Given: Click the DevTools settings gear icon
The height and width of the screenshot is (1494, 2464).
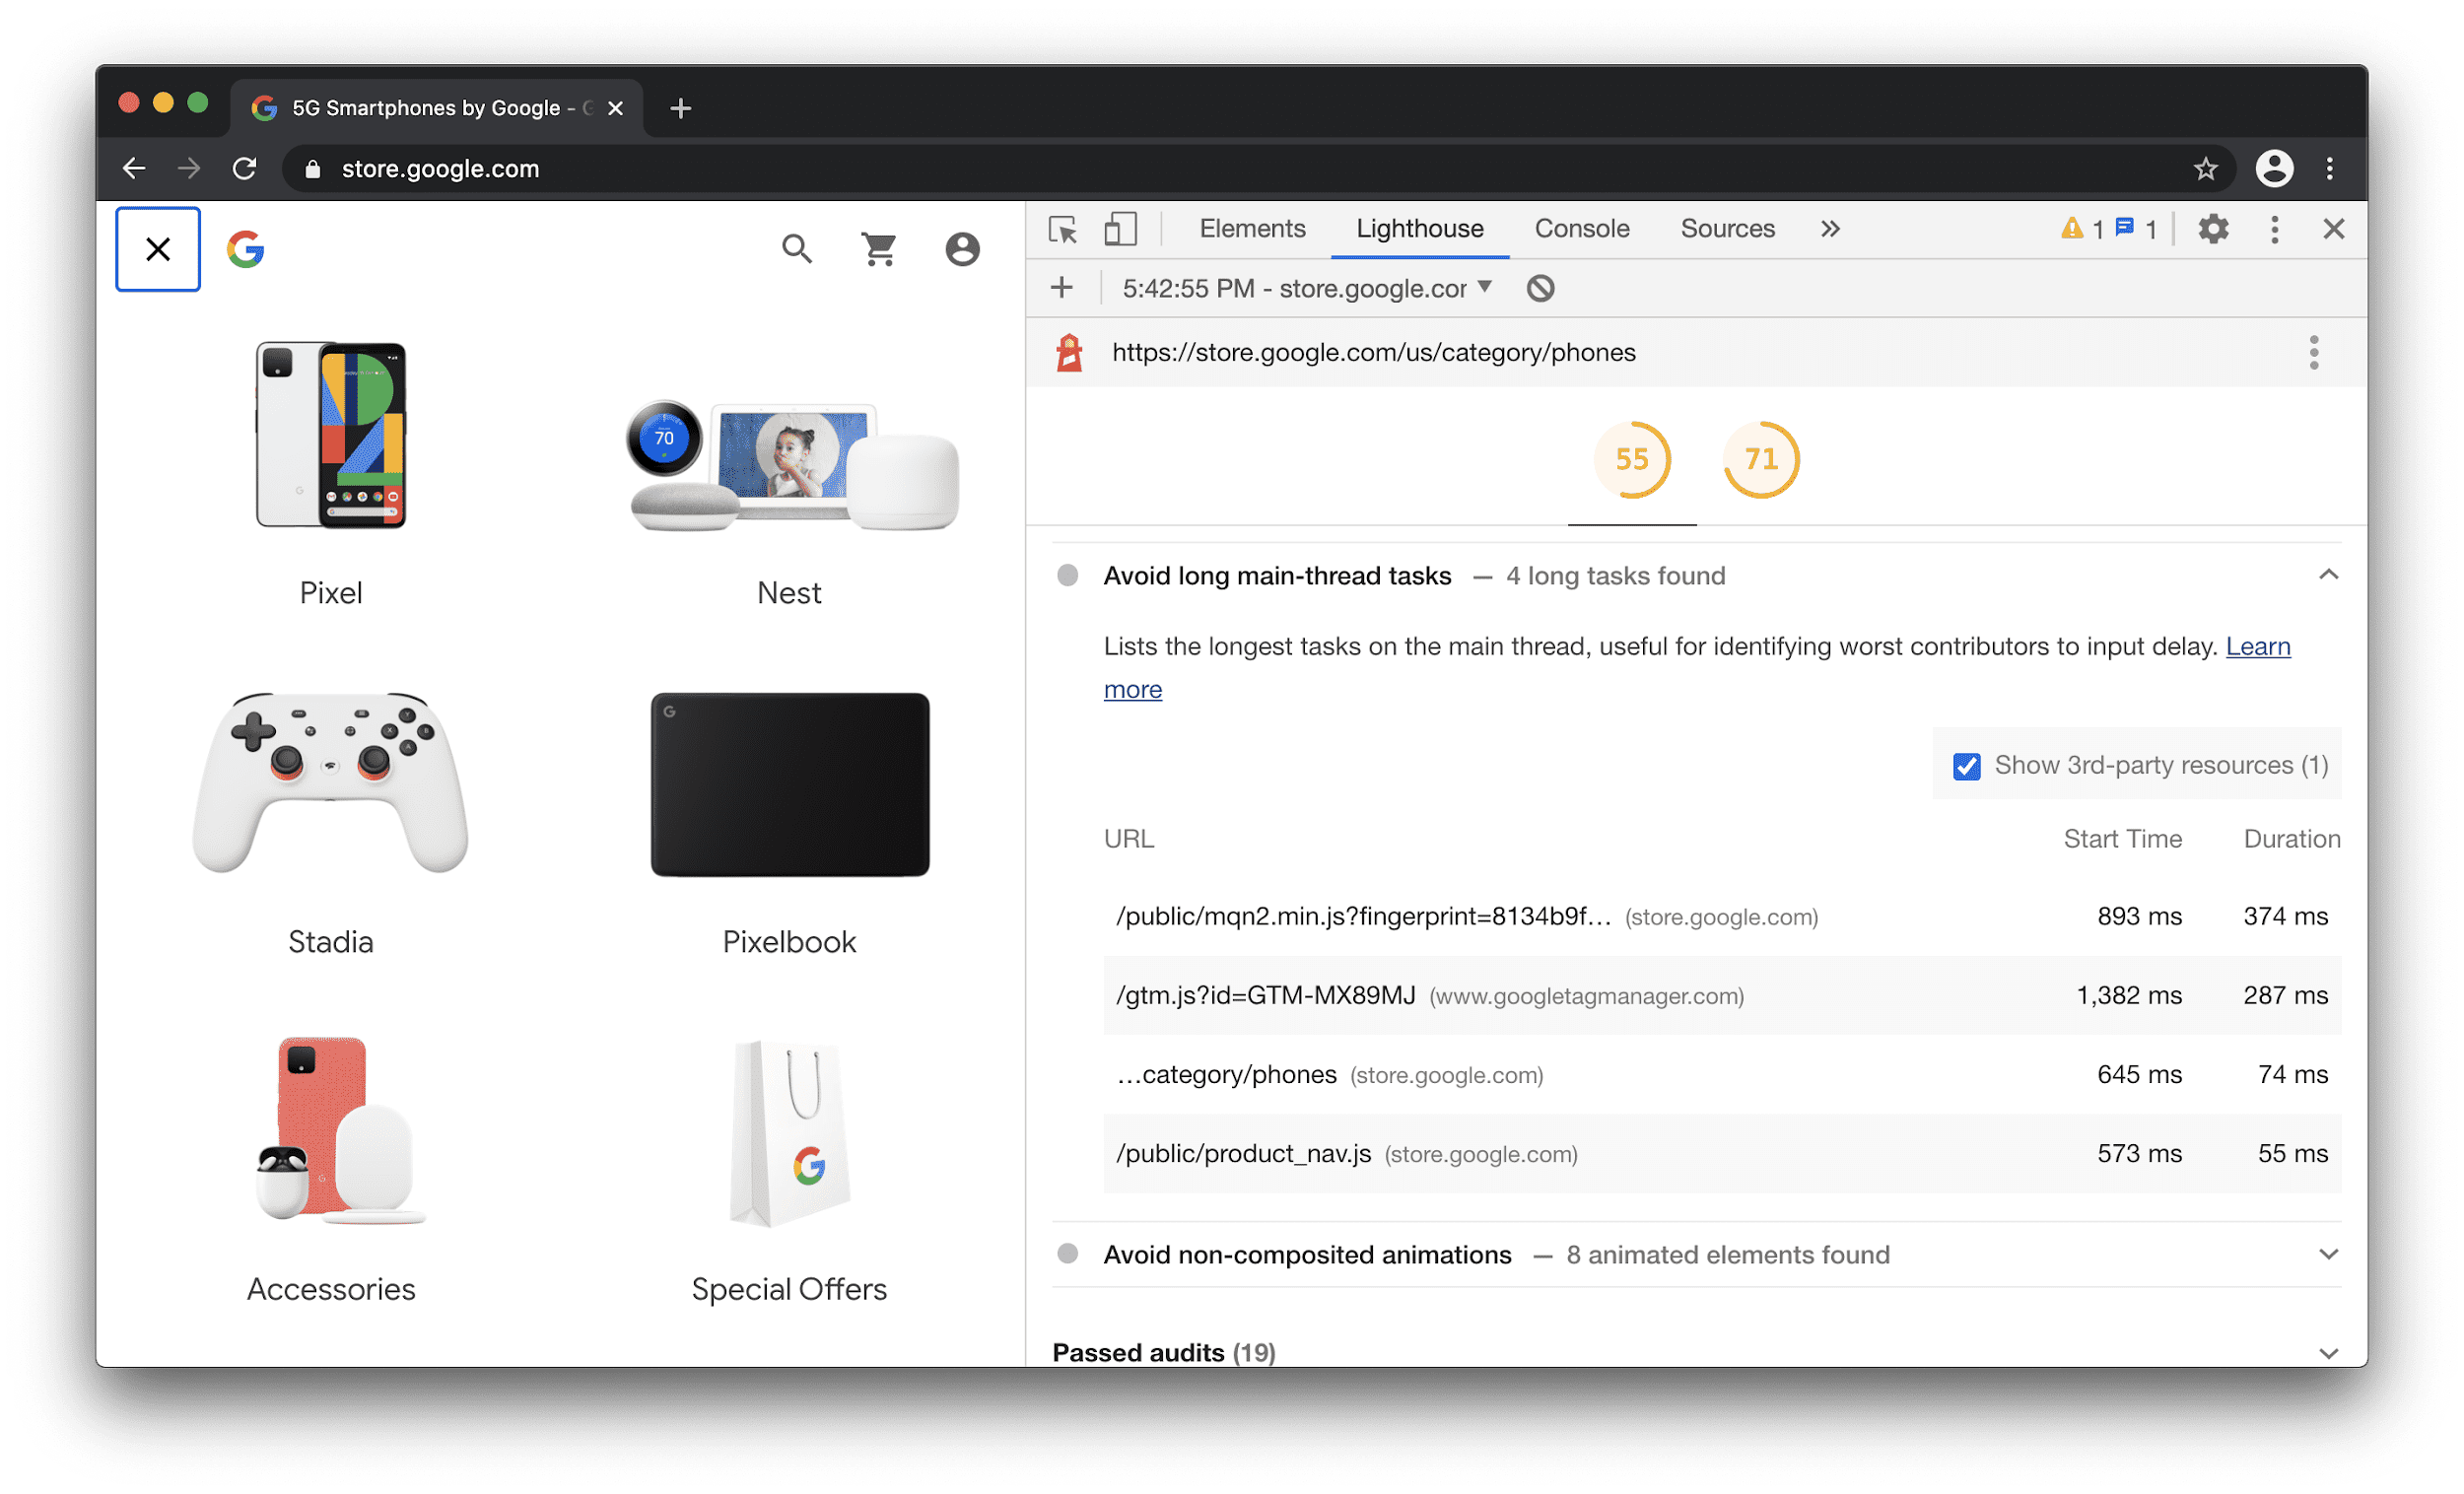Looking at the screenshot, I should (2216, 227).
